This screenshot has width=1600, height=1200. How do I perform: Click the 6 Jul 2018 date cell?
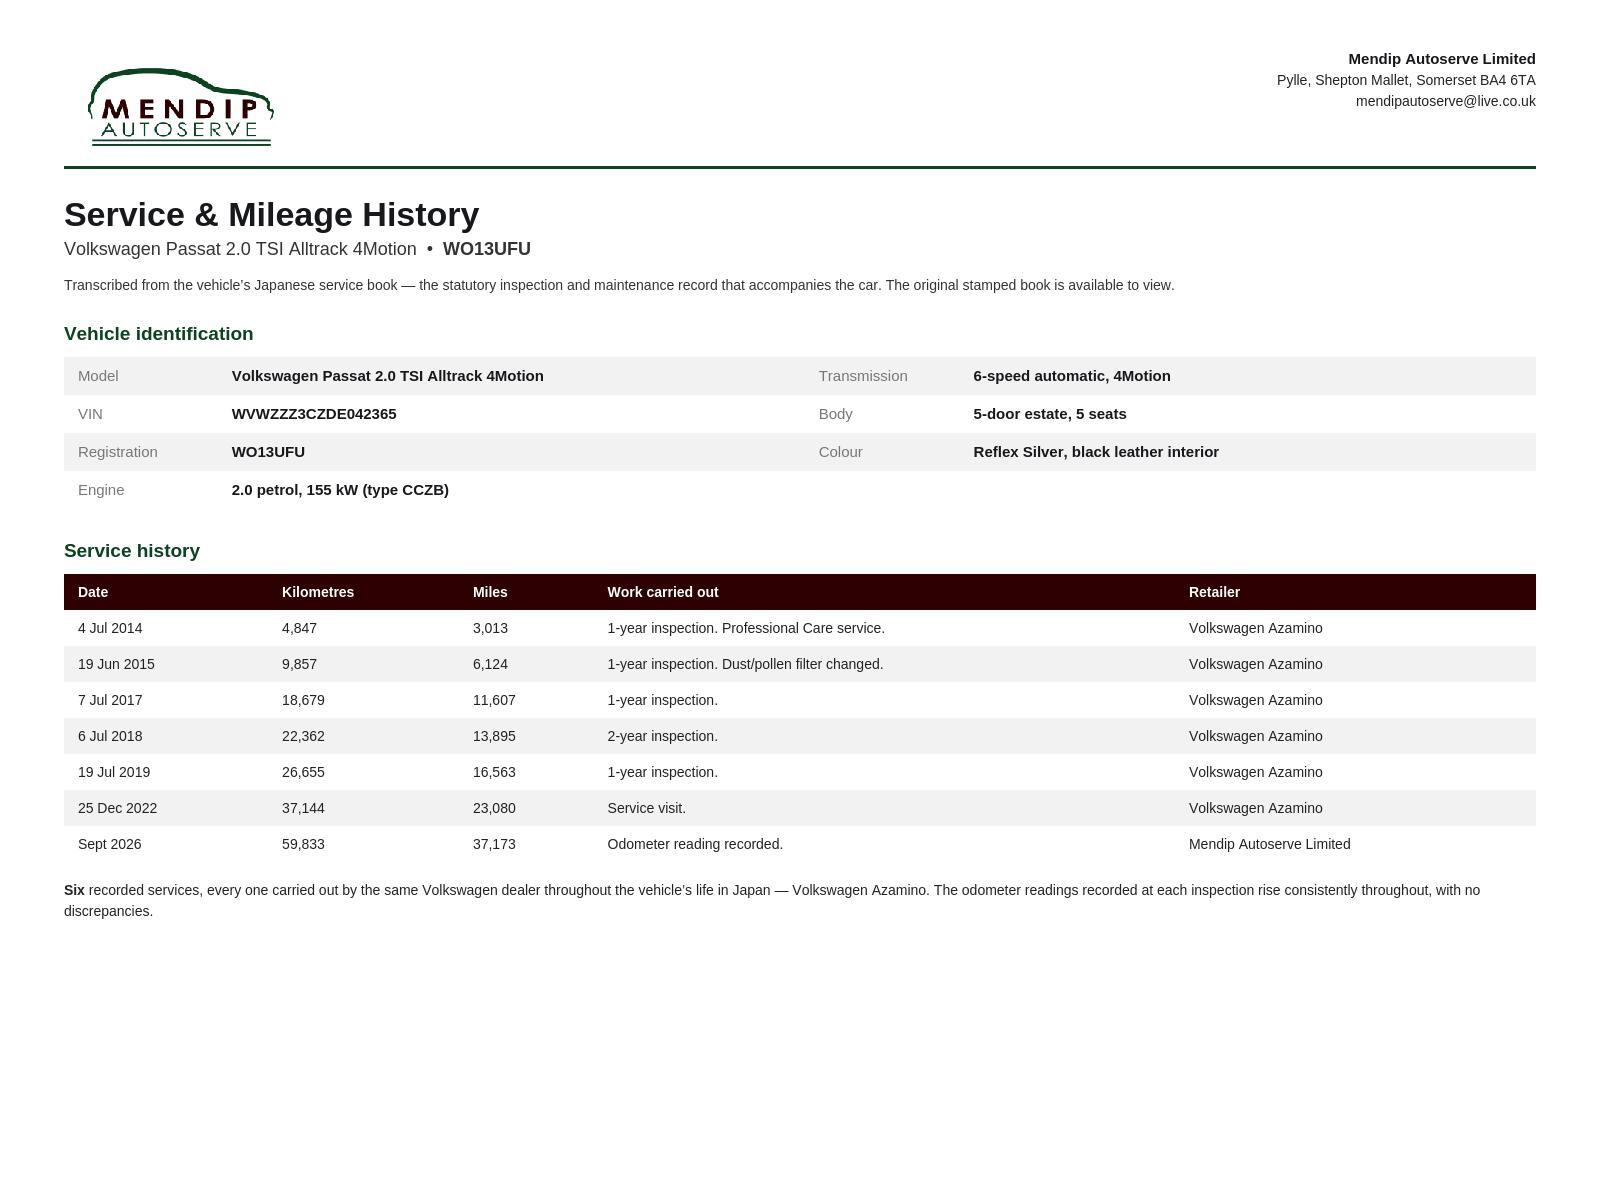(x=110, y=736)
